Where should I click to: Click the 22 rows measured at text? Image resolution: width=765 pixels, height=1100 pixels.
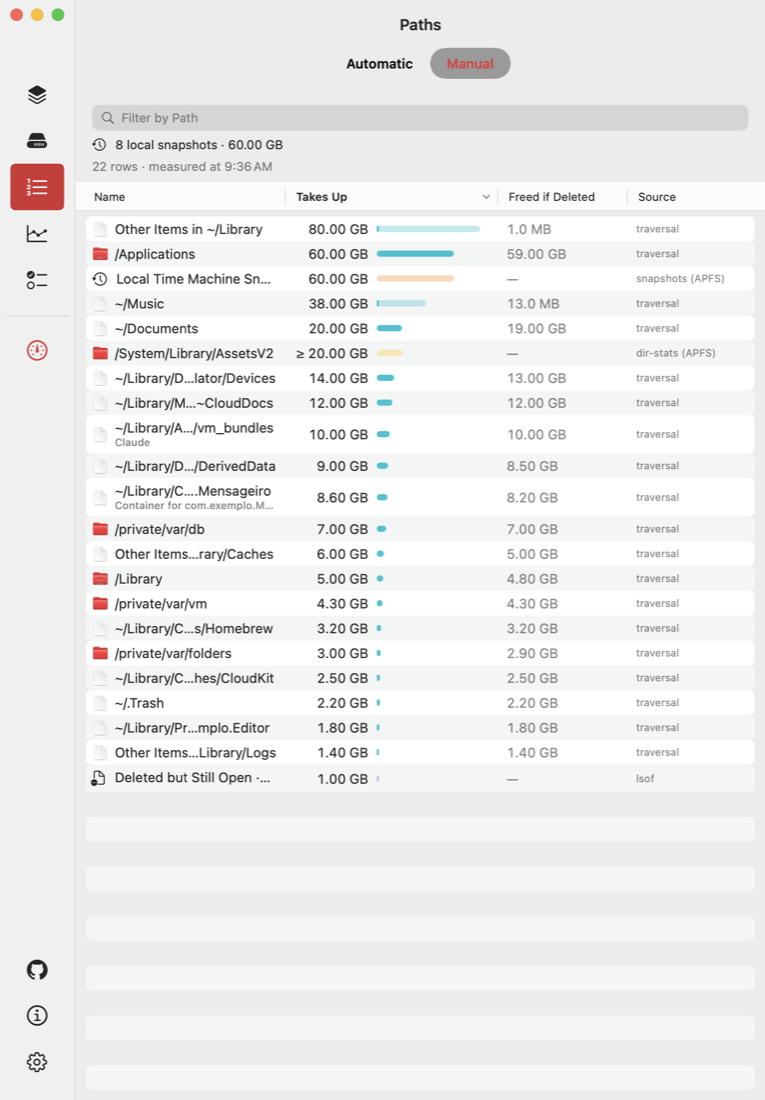182,167
